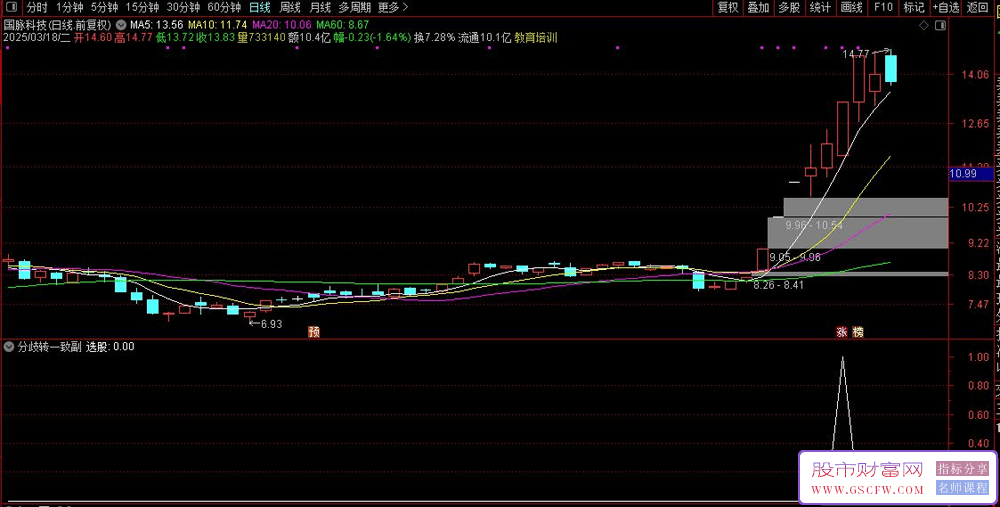Switch to the 1分钟 period
1000x507 pixels.
pyautogui.click(x=70, y=8)
